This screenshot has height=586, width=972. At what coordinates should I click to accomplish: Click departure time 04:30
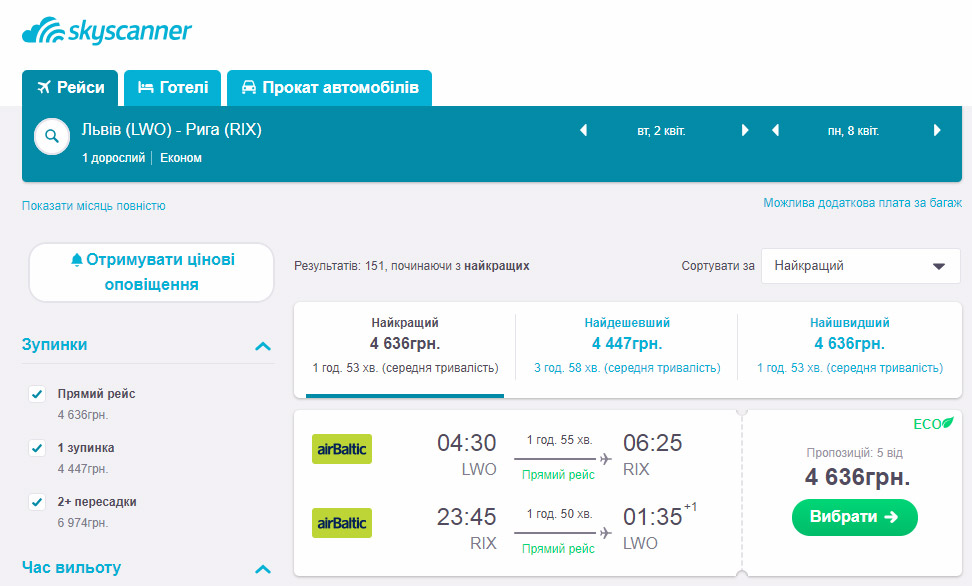click(466, 443)
